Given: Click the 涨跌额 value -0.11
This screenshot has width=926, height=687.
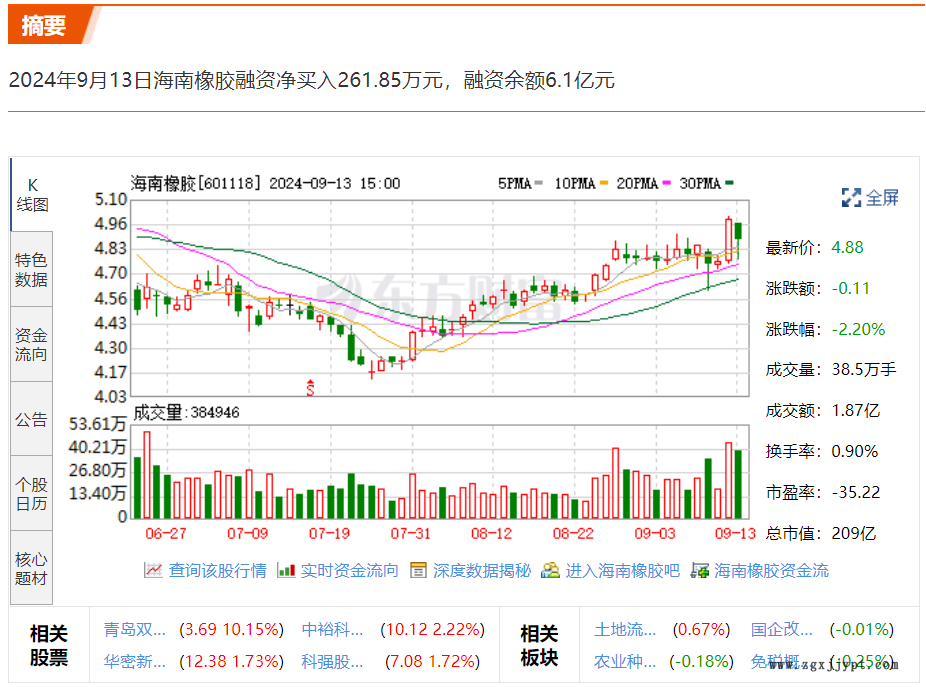Looking at the screenshot, I should pos(850,288).
